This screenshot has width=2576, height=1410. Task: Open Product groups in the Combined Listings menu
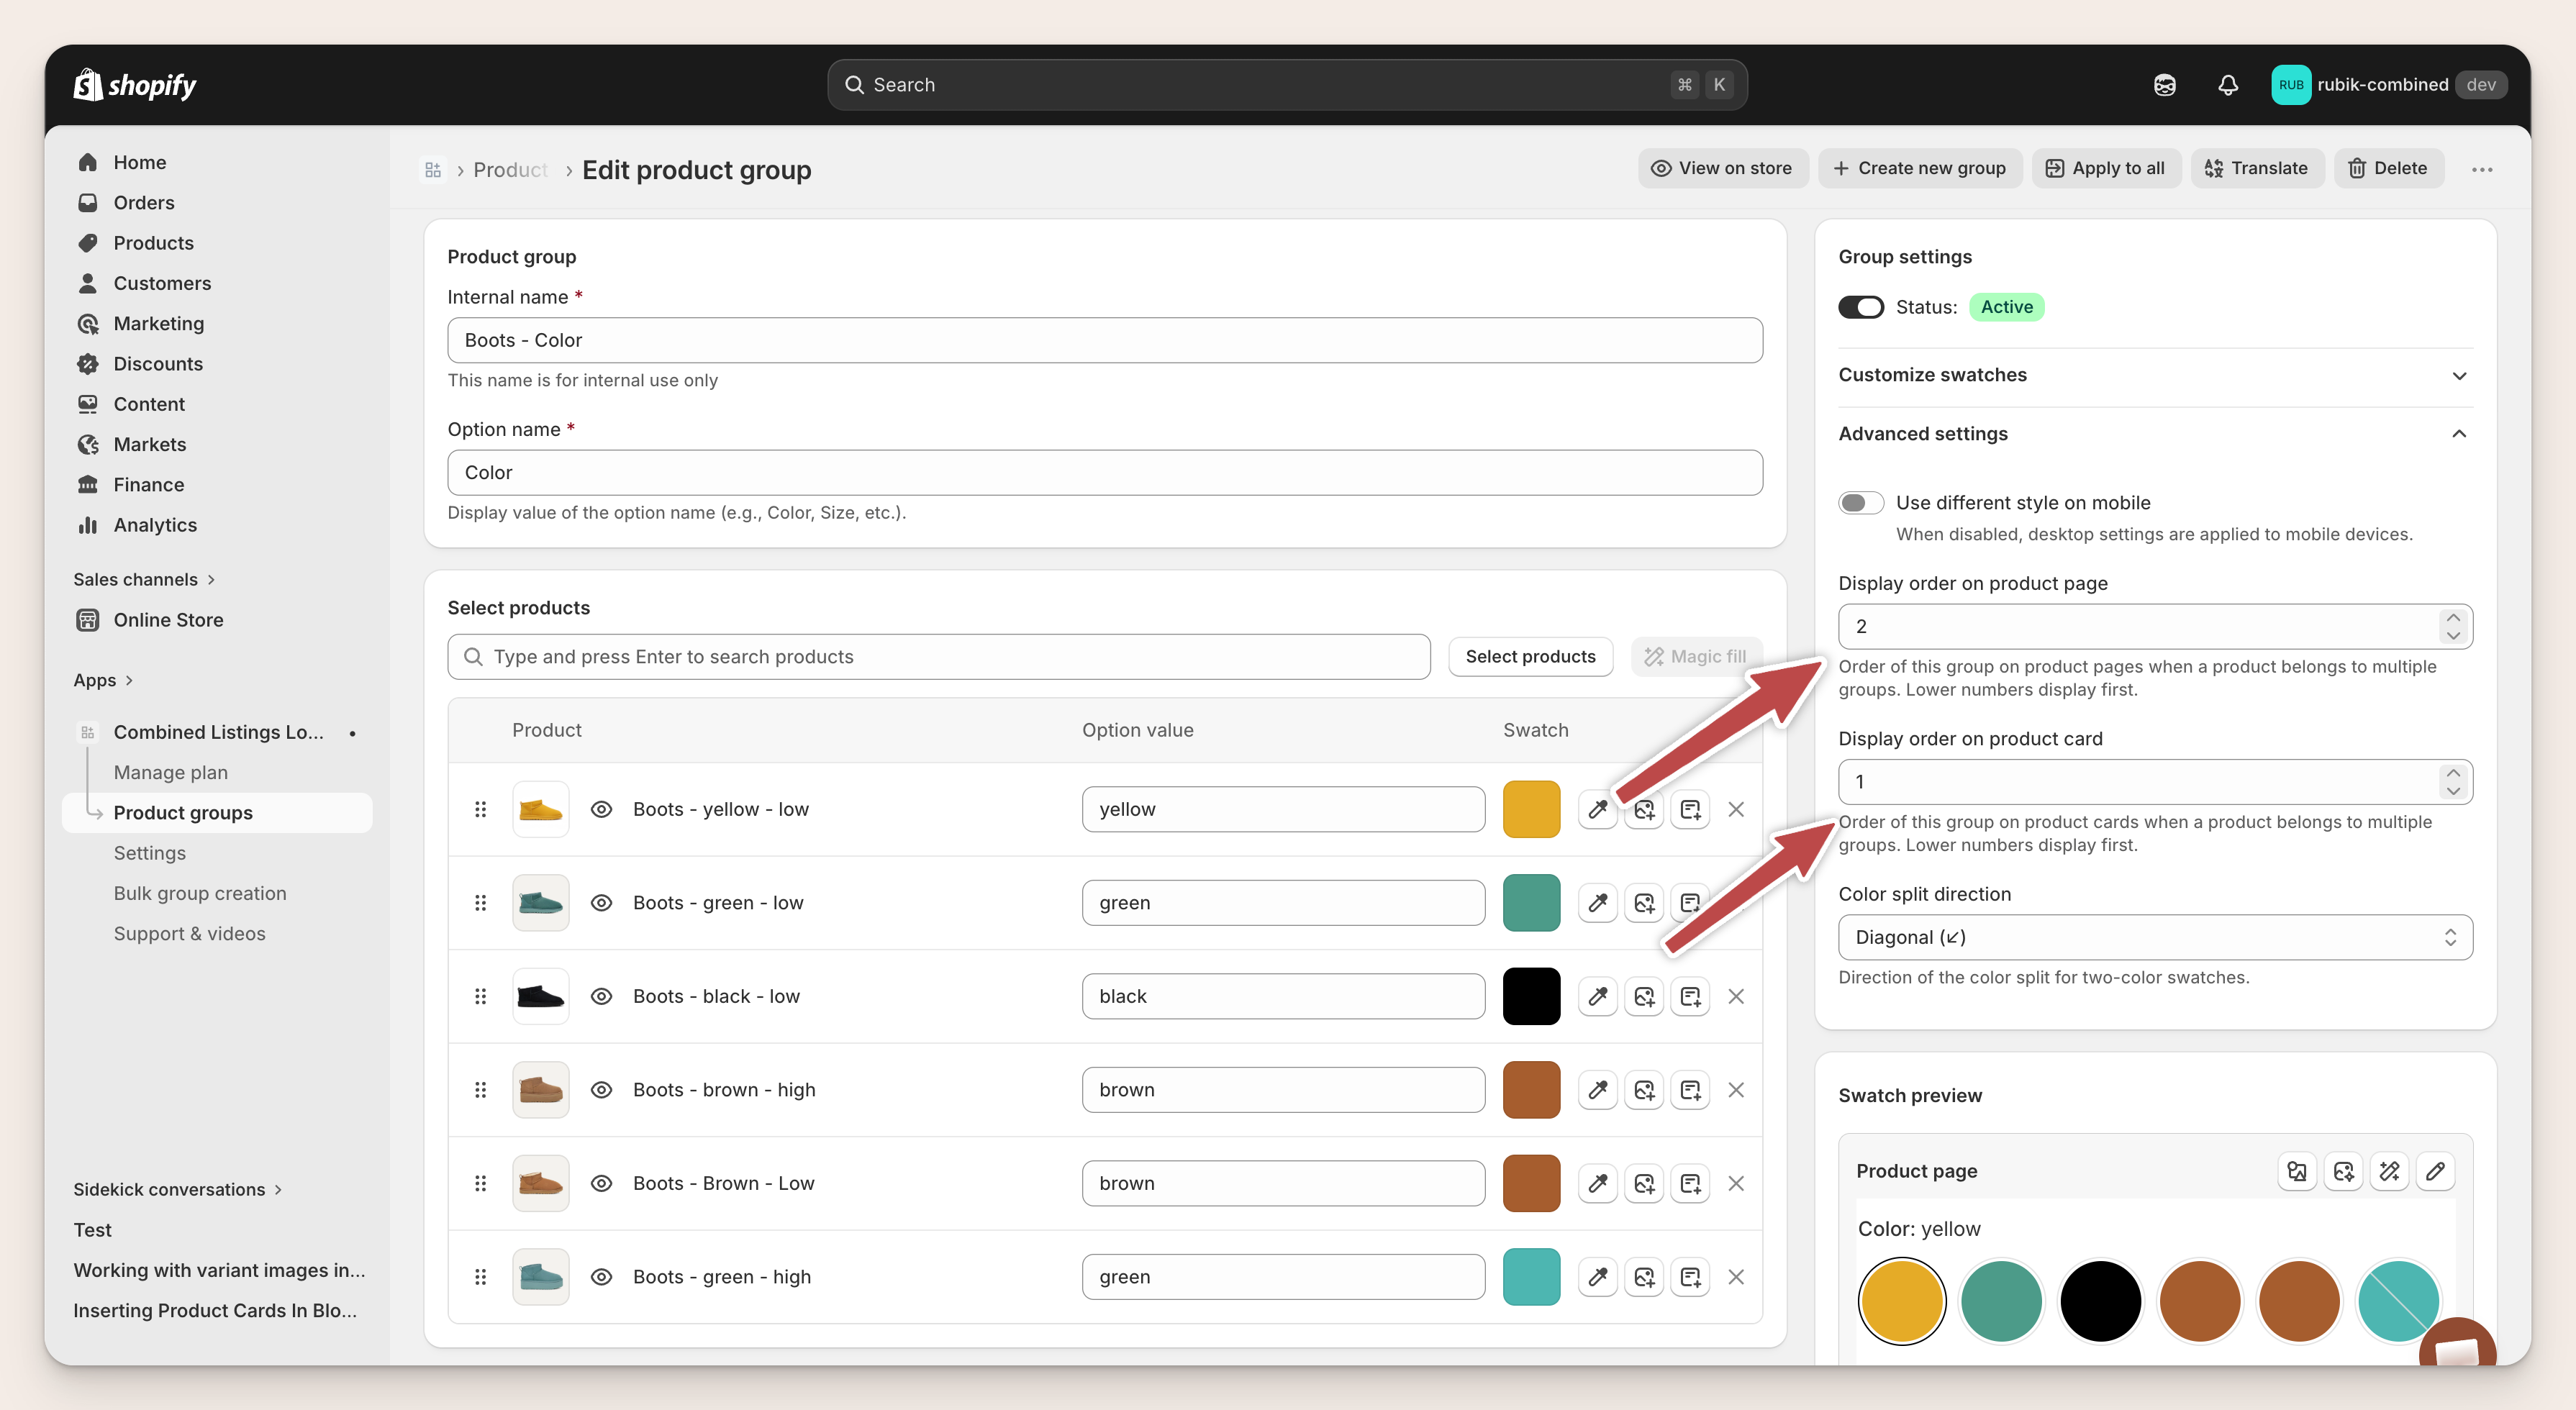(x=183, y=812)
